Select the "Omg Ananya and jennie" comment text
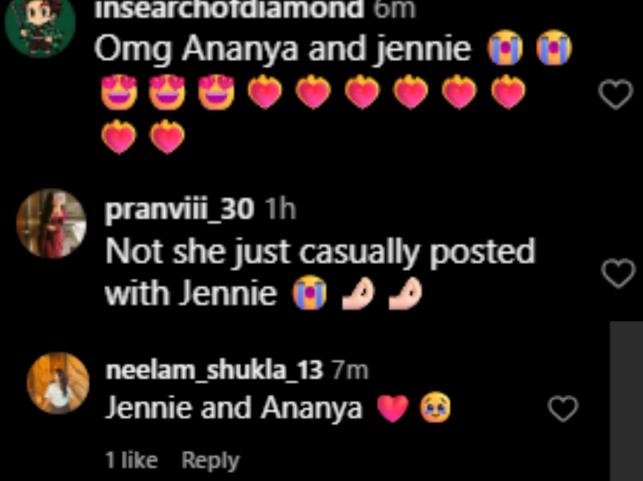643x481 pixels. [x=283, y=50]
